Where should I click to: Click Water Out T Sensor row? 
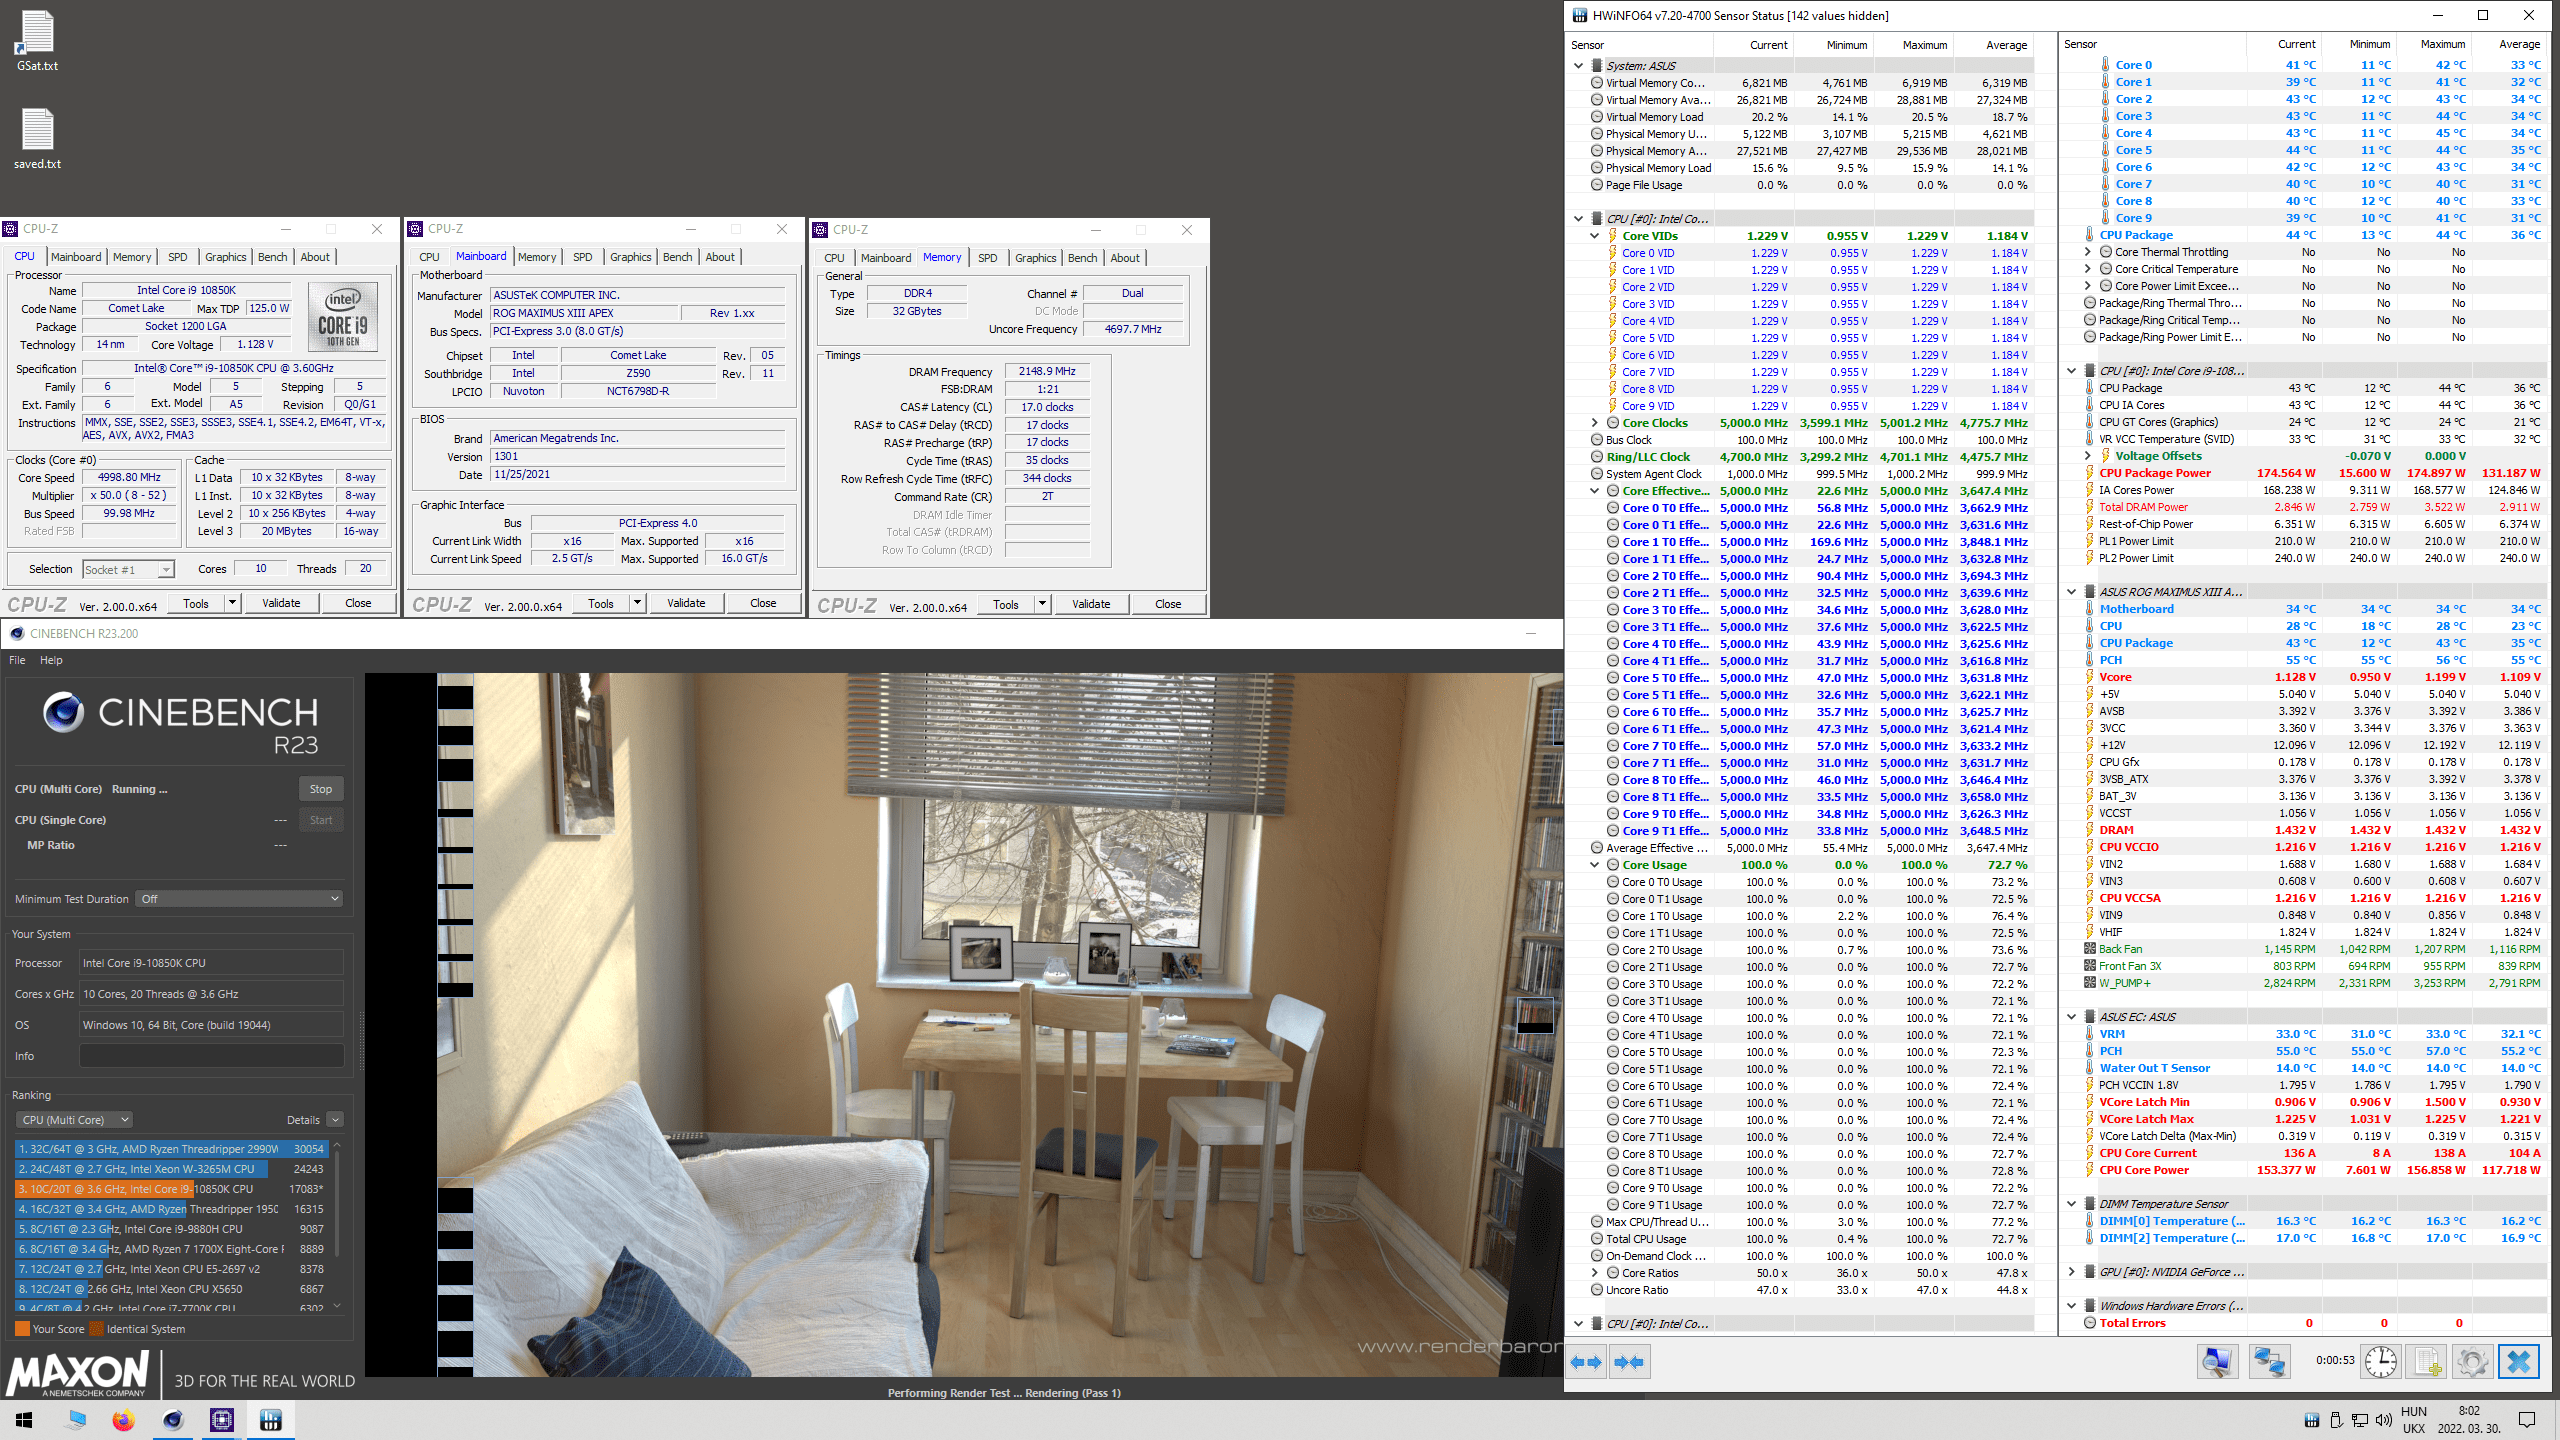point(2315,1068)
